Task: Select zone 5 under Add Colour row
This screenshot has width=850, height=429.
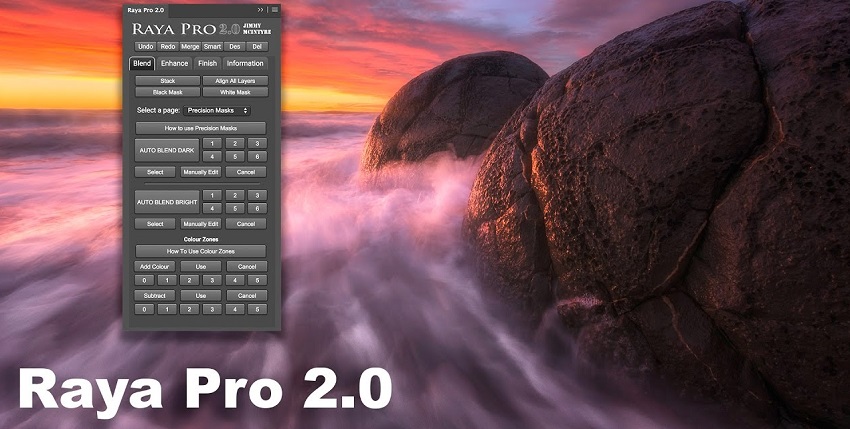Action: coord(257,280)
